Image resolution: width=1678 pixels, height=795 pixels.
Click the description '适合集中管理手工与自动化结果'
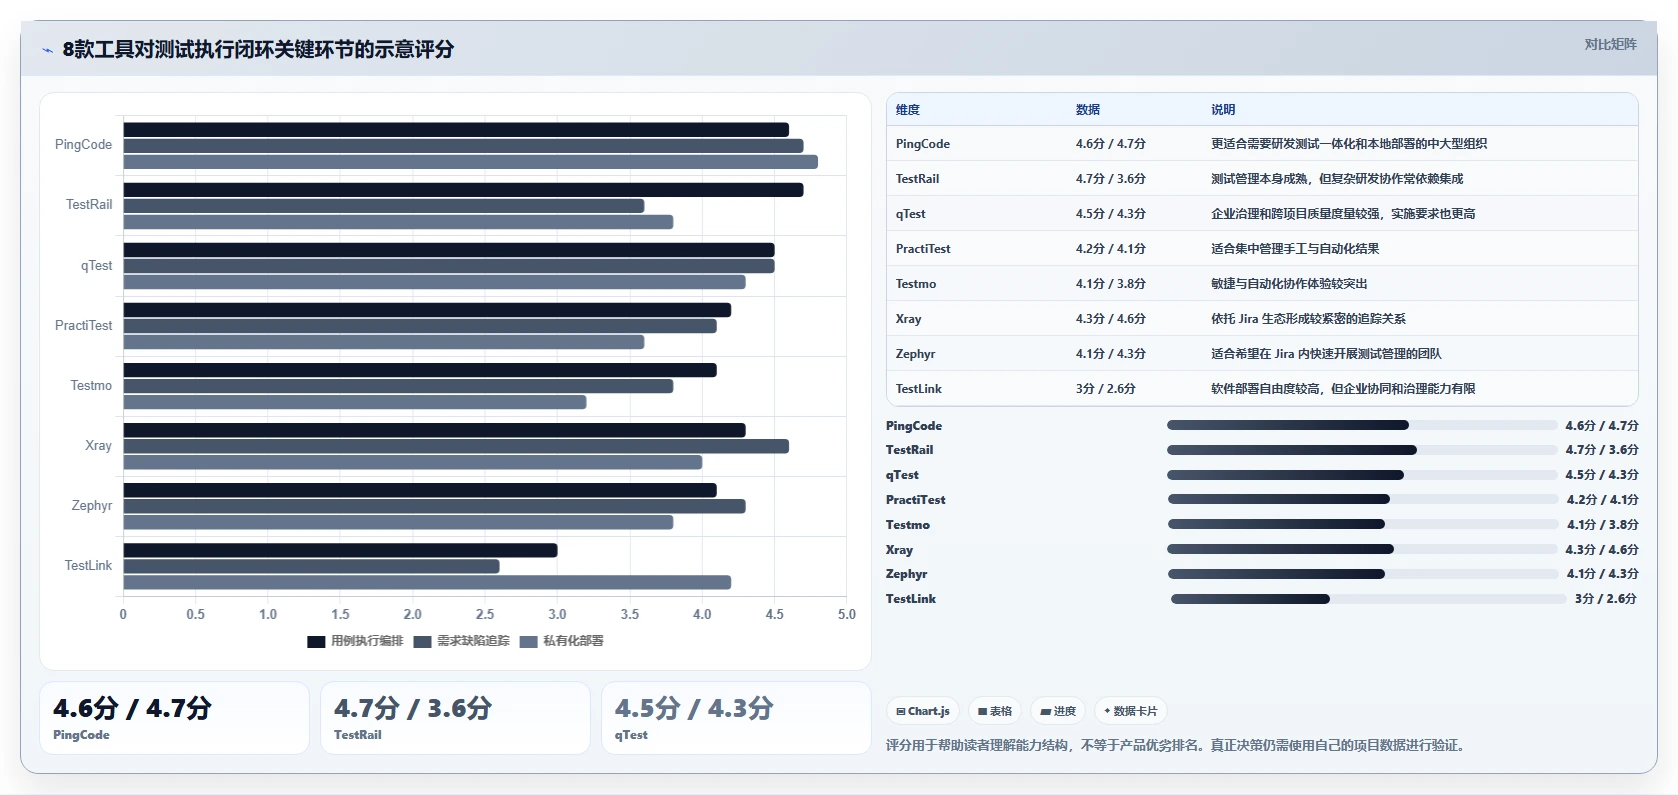point(1295,249)
